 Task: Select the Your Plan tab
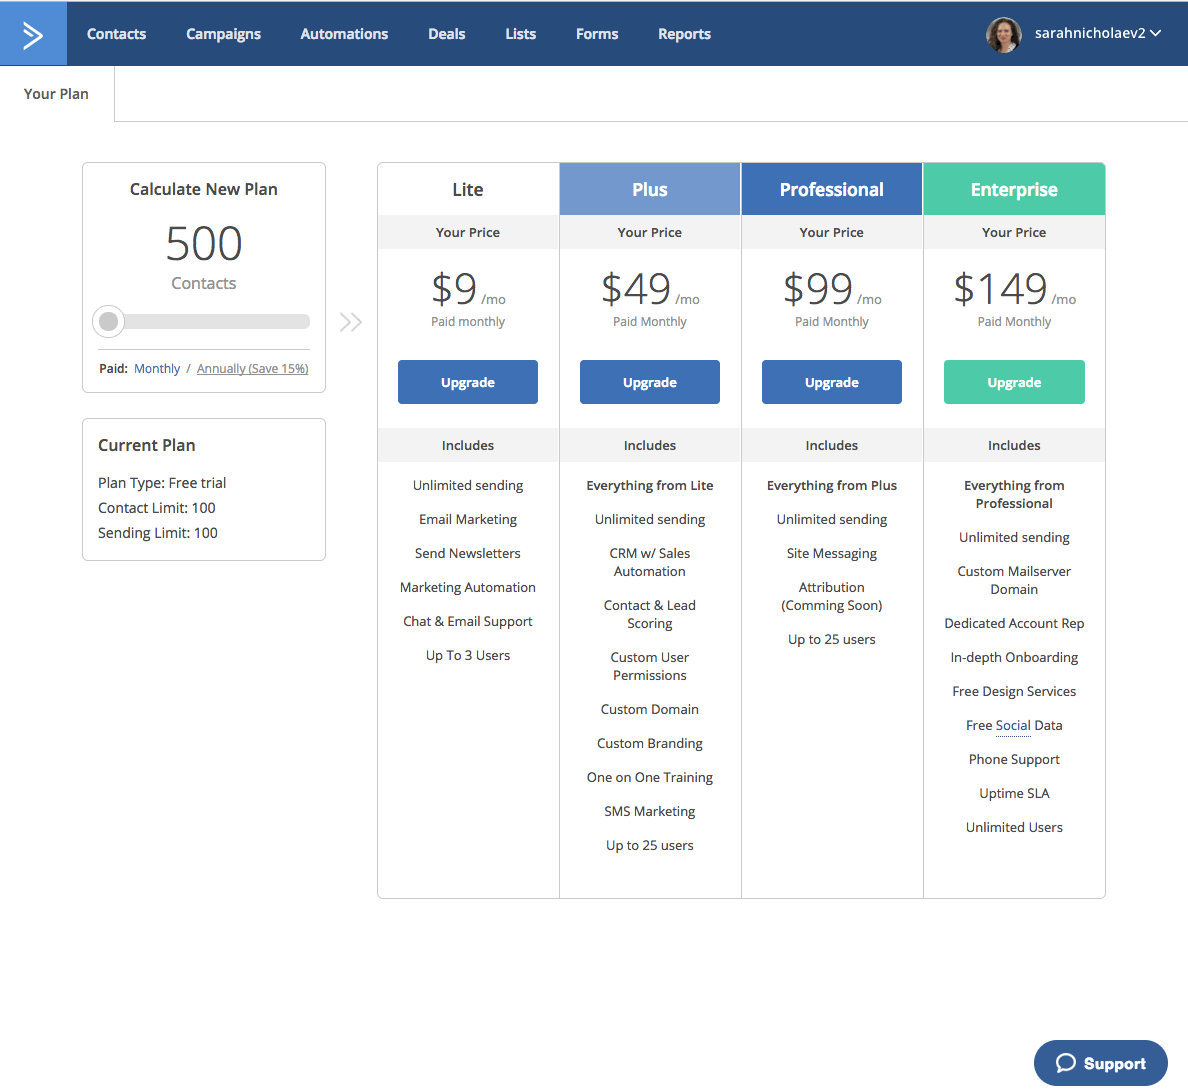point(56,94)
